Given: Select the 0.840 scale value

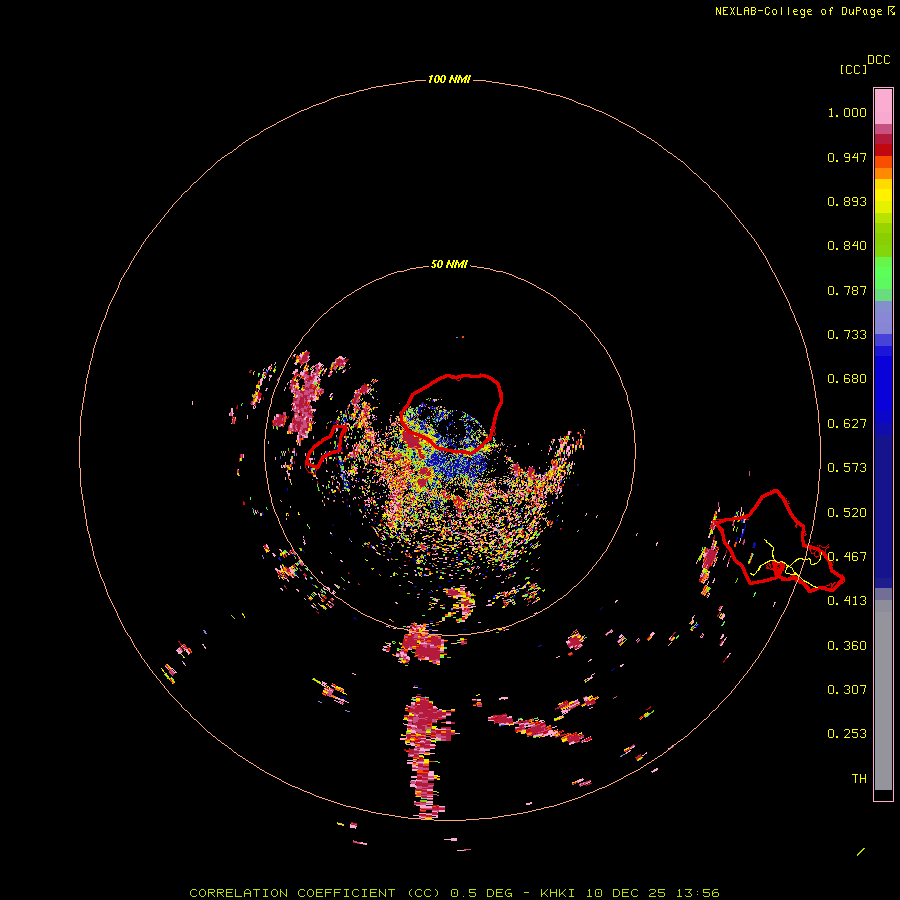Looking at the screenshot, I should click(x=847, y=246).
